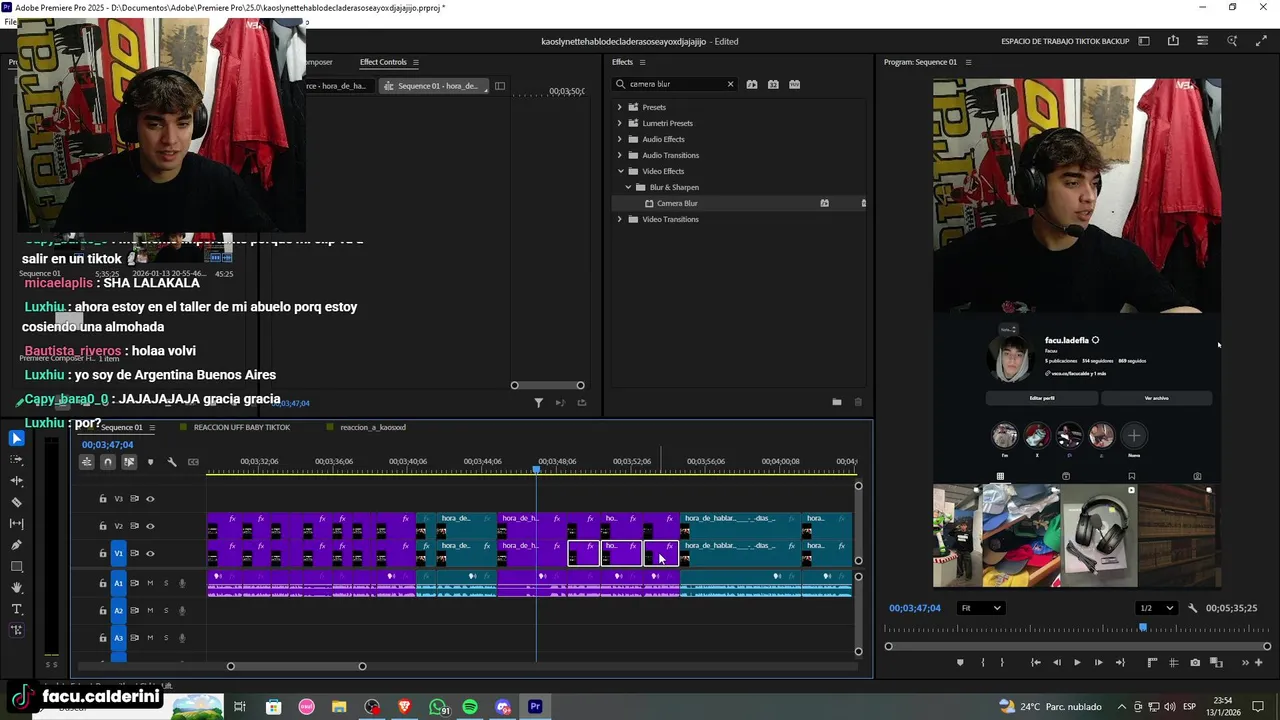Select the Camera Blur effect

tap(677, 203)
